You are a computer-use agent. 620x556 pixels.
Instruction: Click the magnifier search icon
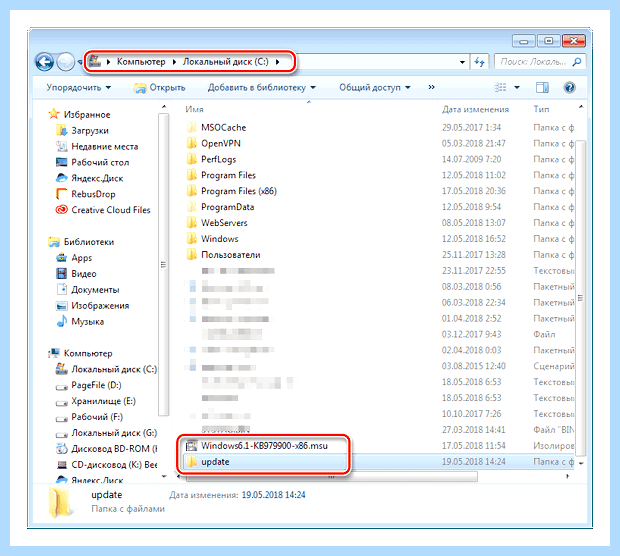click(577, 62)
